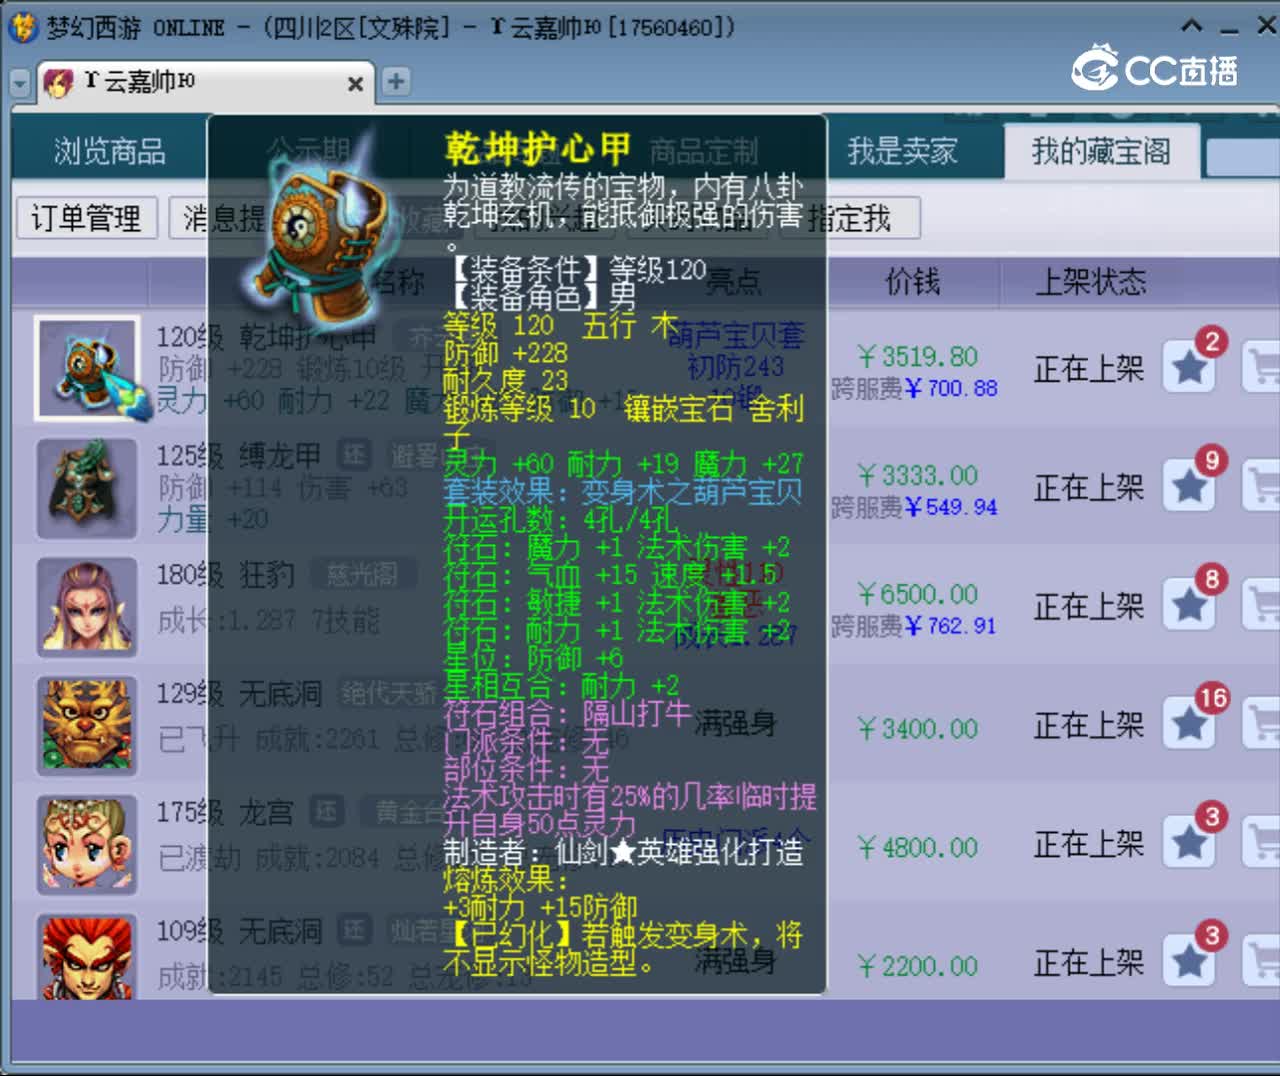Click cross-server fee ¥762.91
The image size is (1280, 1076).
[x=951, y=626]
